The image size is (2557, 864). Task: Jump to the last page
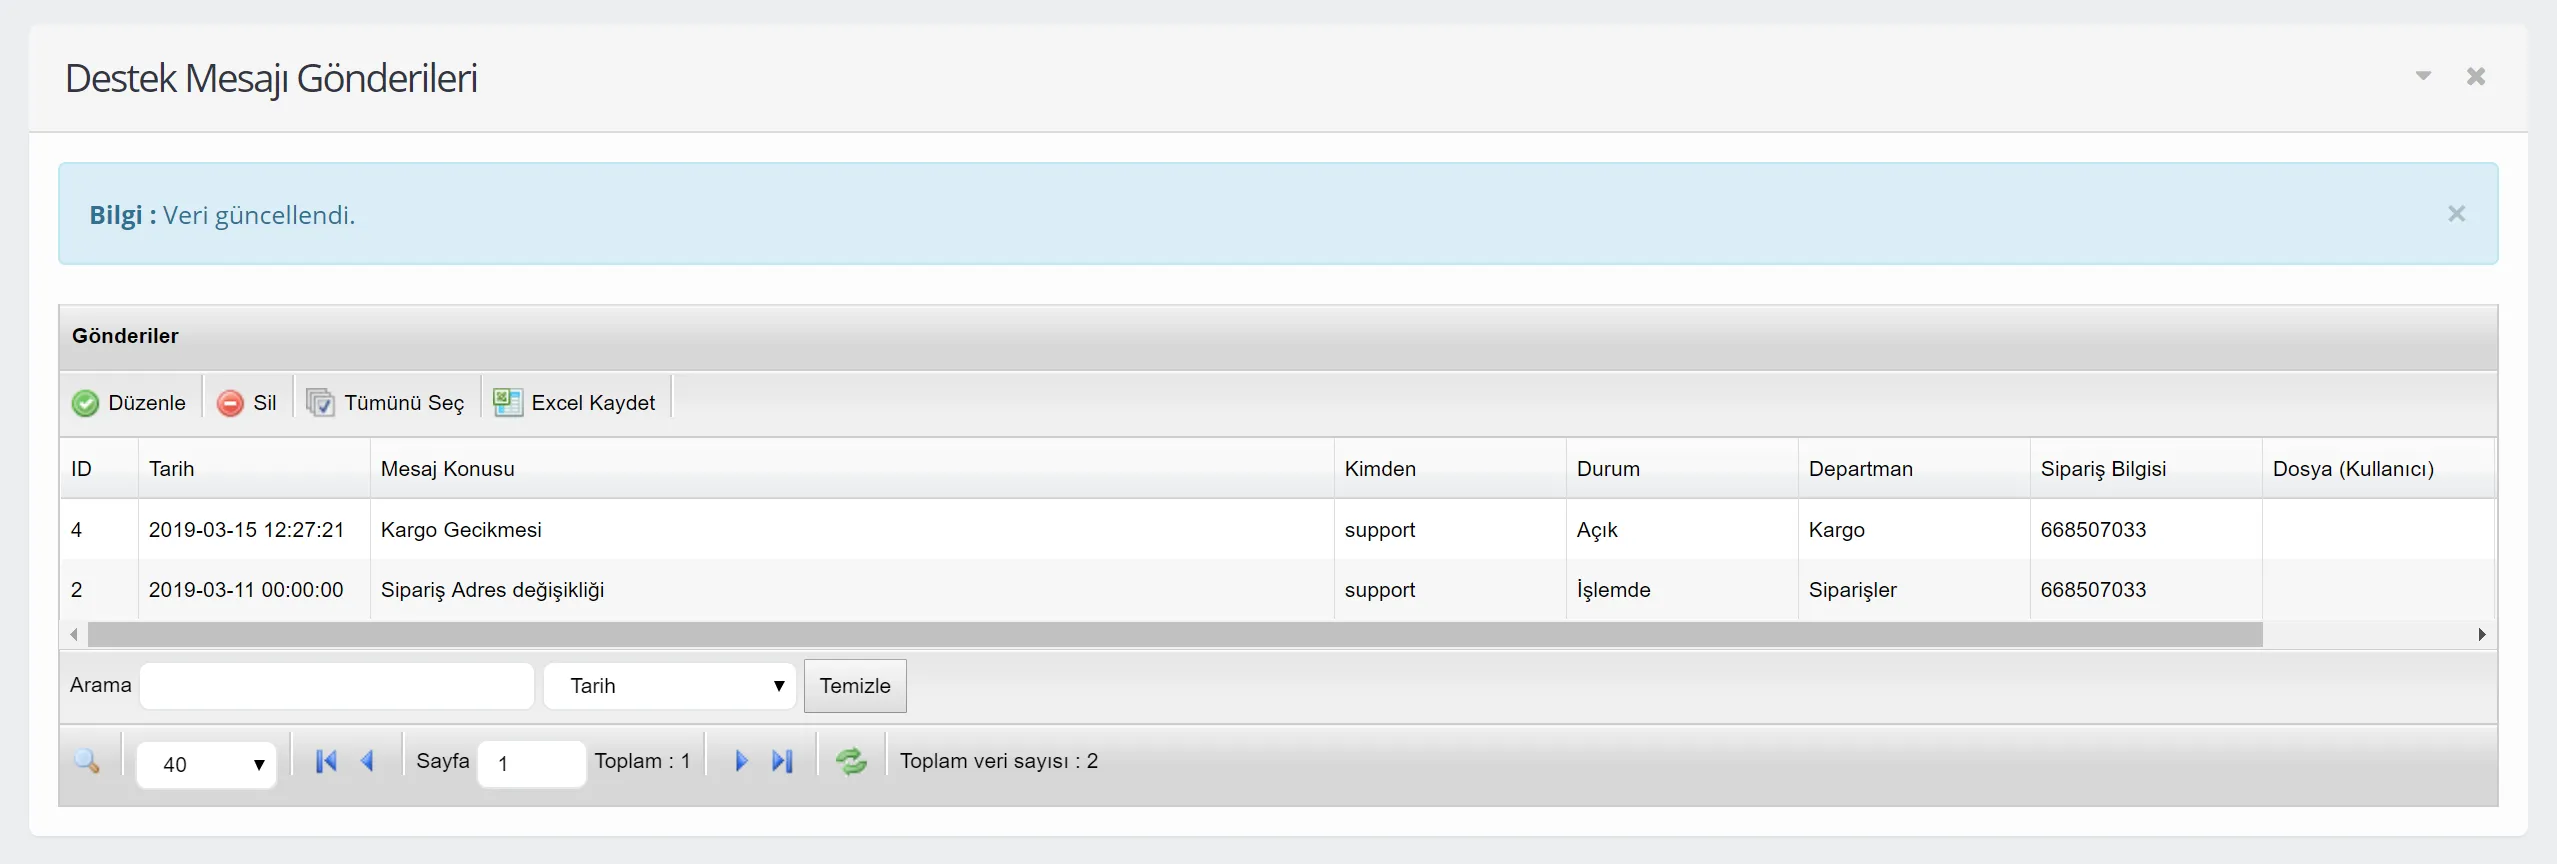tap(782, 762)
